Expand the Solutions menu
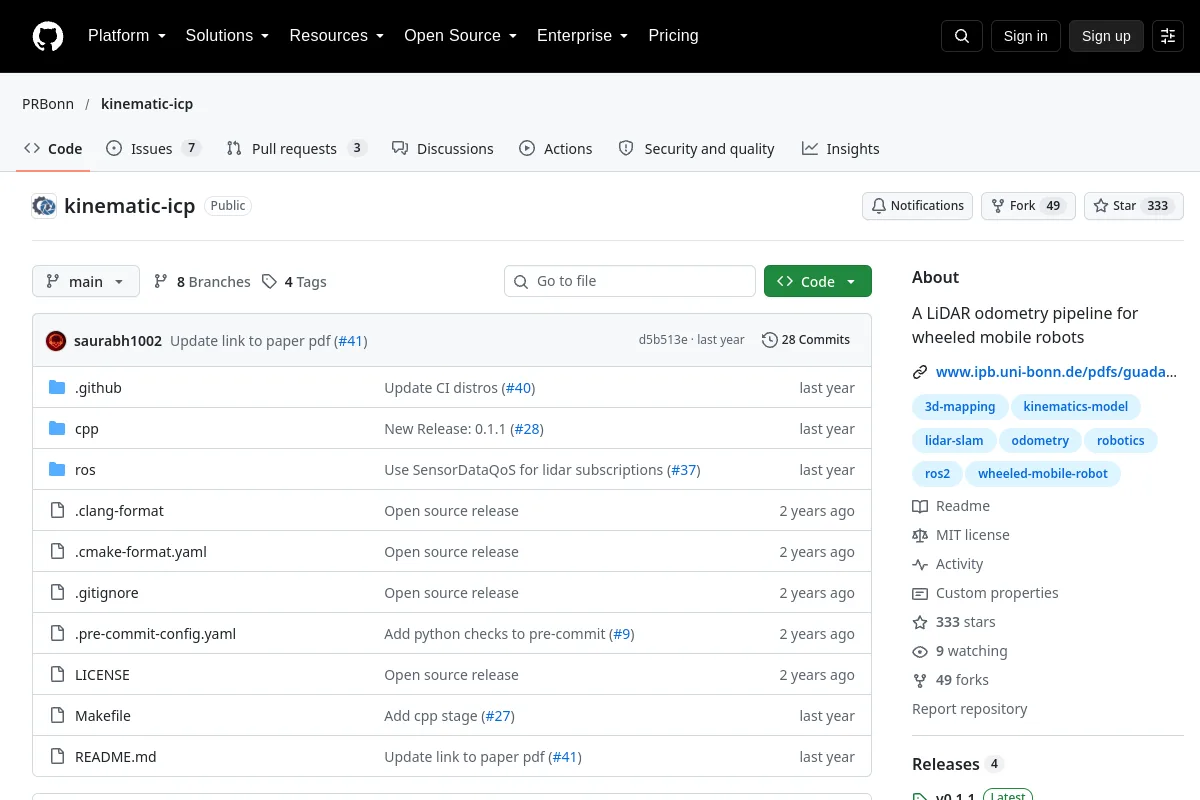 point(227,36)
